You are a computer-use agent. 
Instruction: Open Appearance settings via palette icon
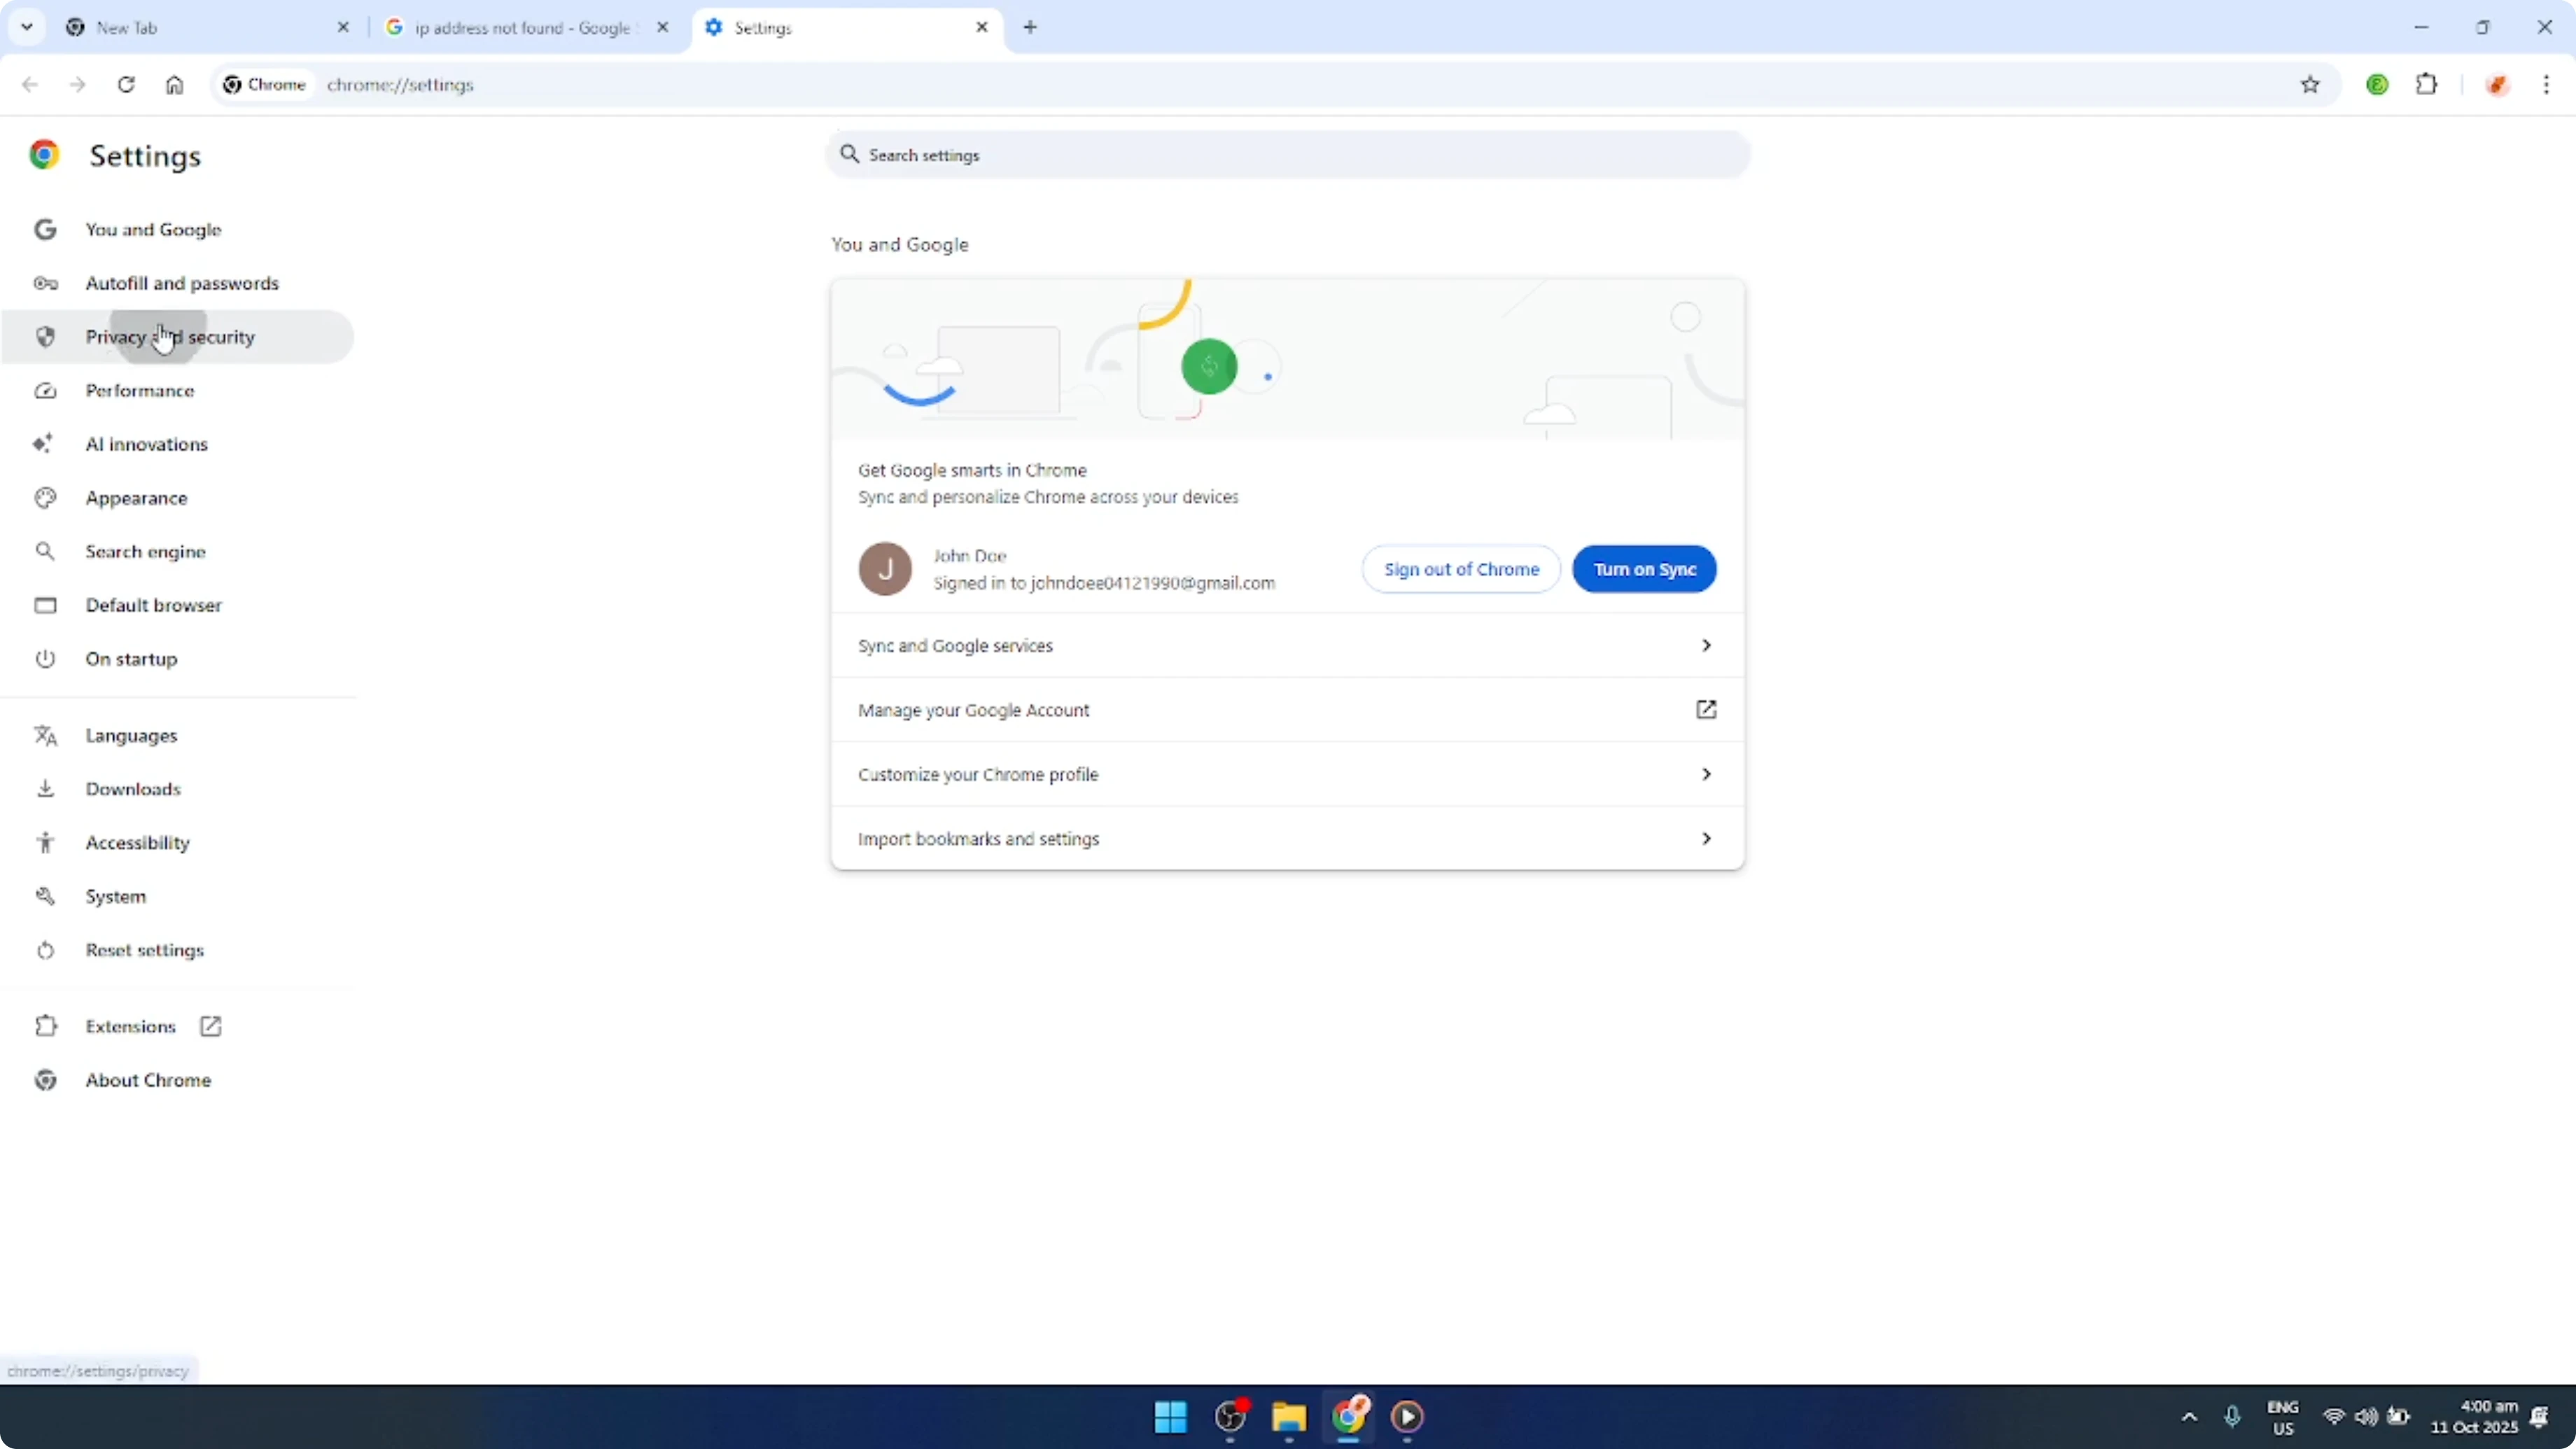[45, 497]
